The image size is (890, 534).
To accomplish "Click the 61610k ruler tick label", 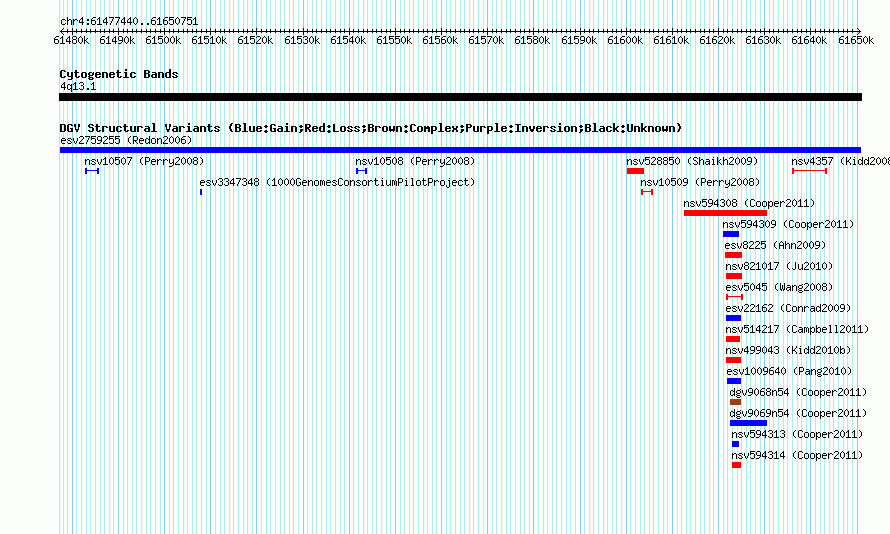I will point(671,40).
